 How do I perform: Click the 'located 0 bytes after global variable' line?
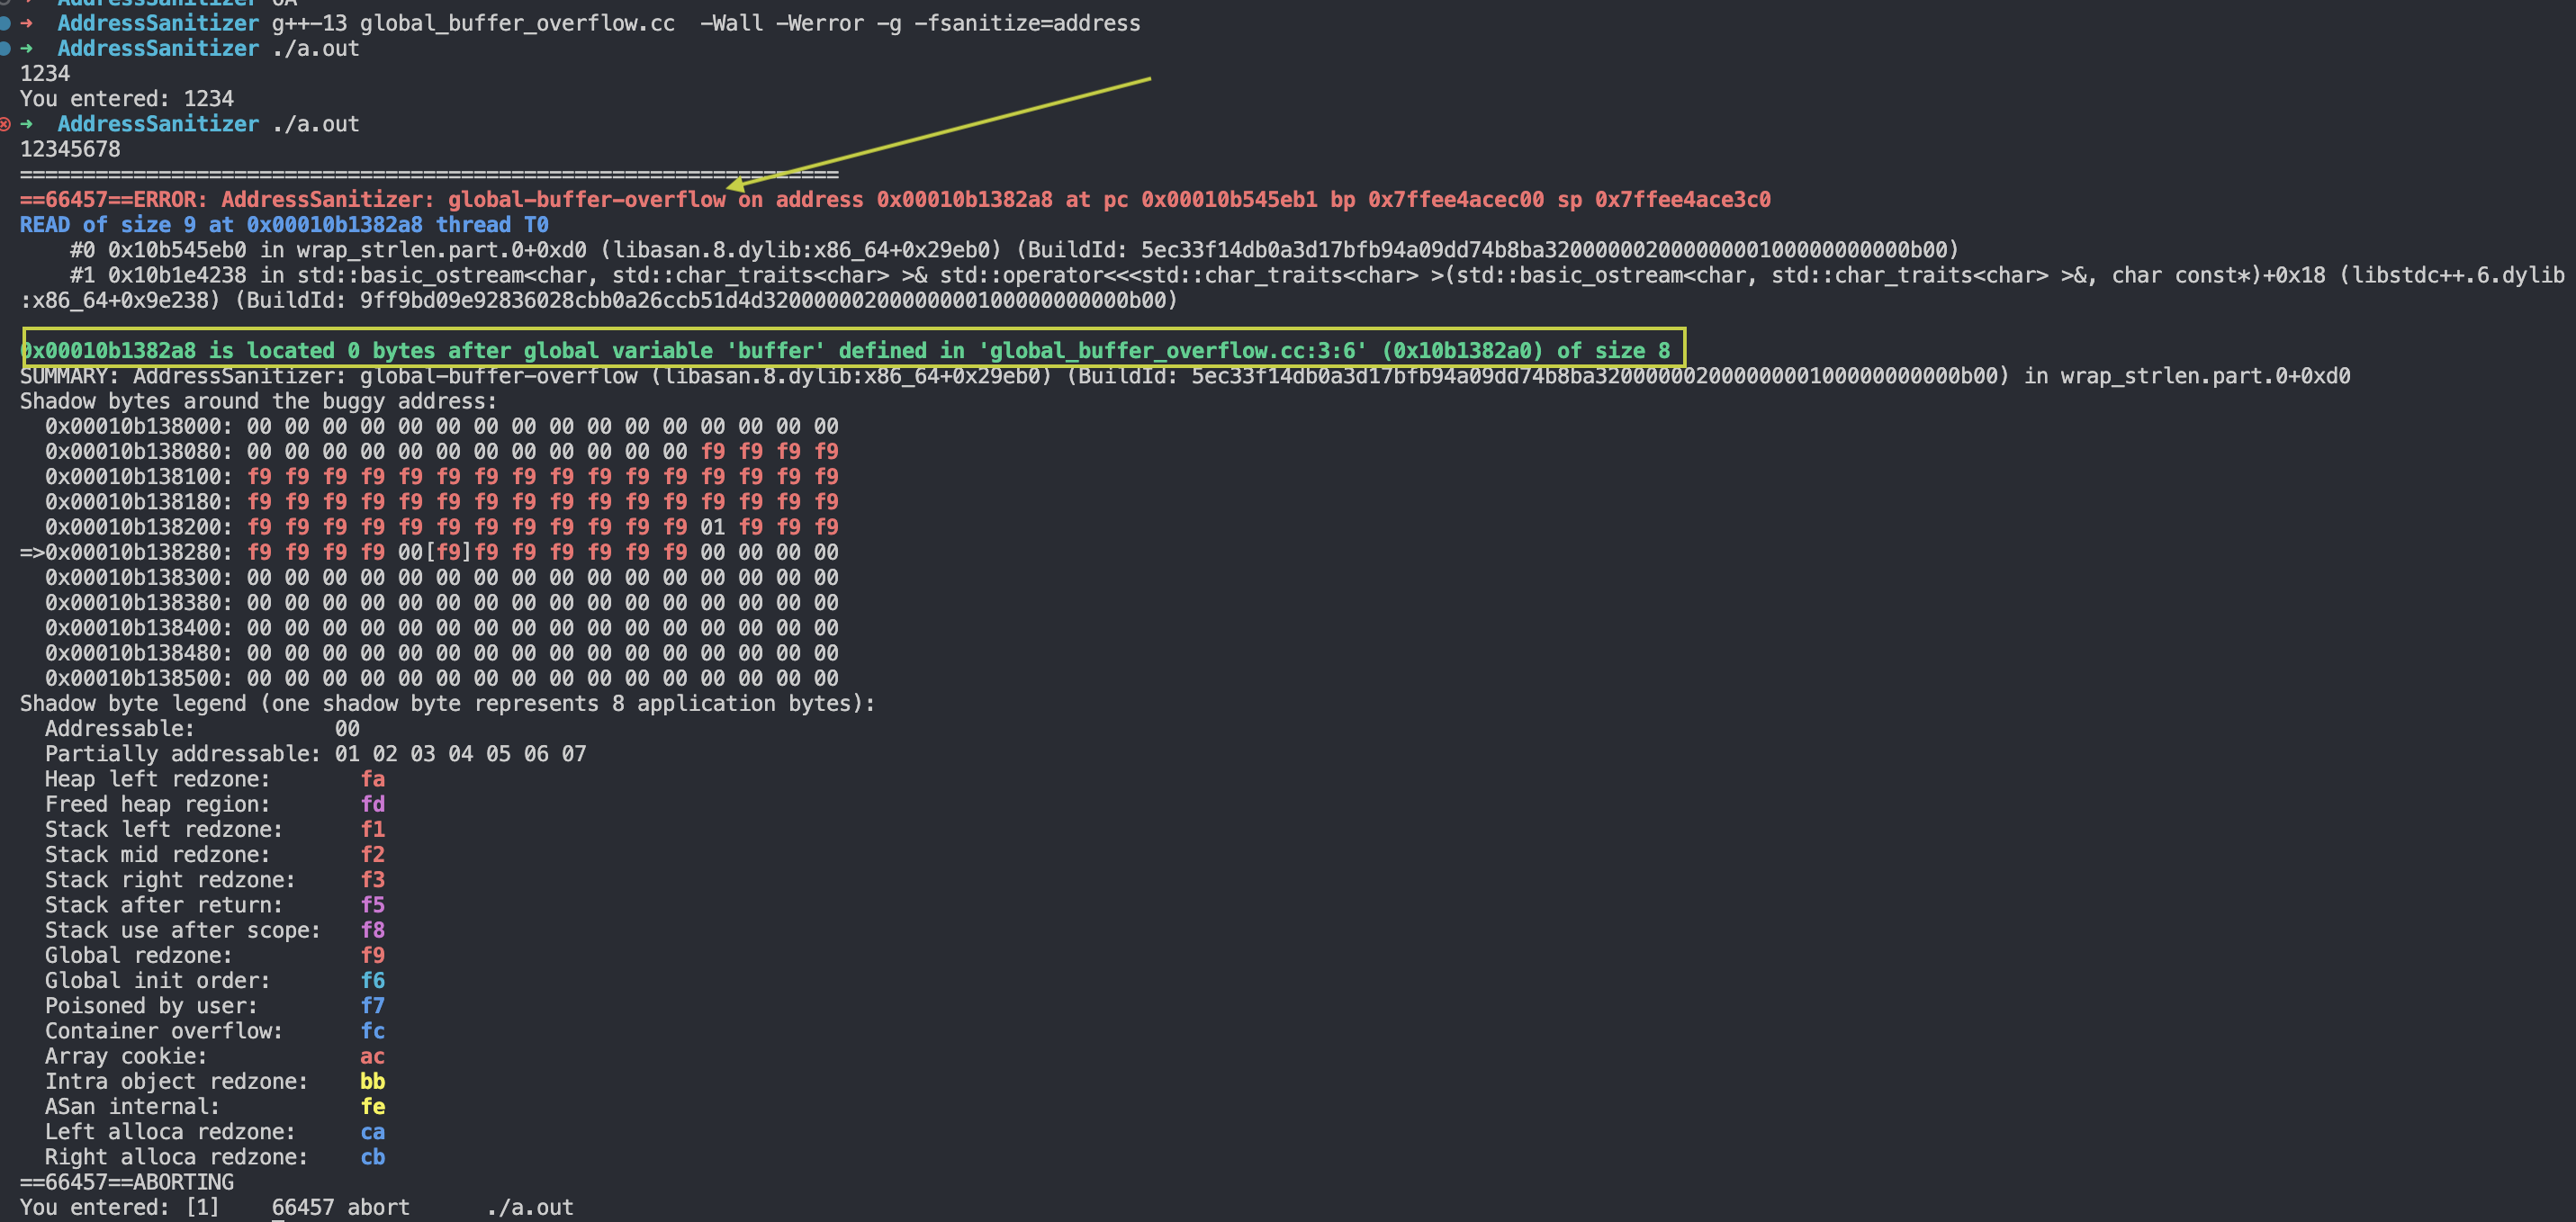coord(846,351)
